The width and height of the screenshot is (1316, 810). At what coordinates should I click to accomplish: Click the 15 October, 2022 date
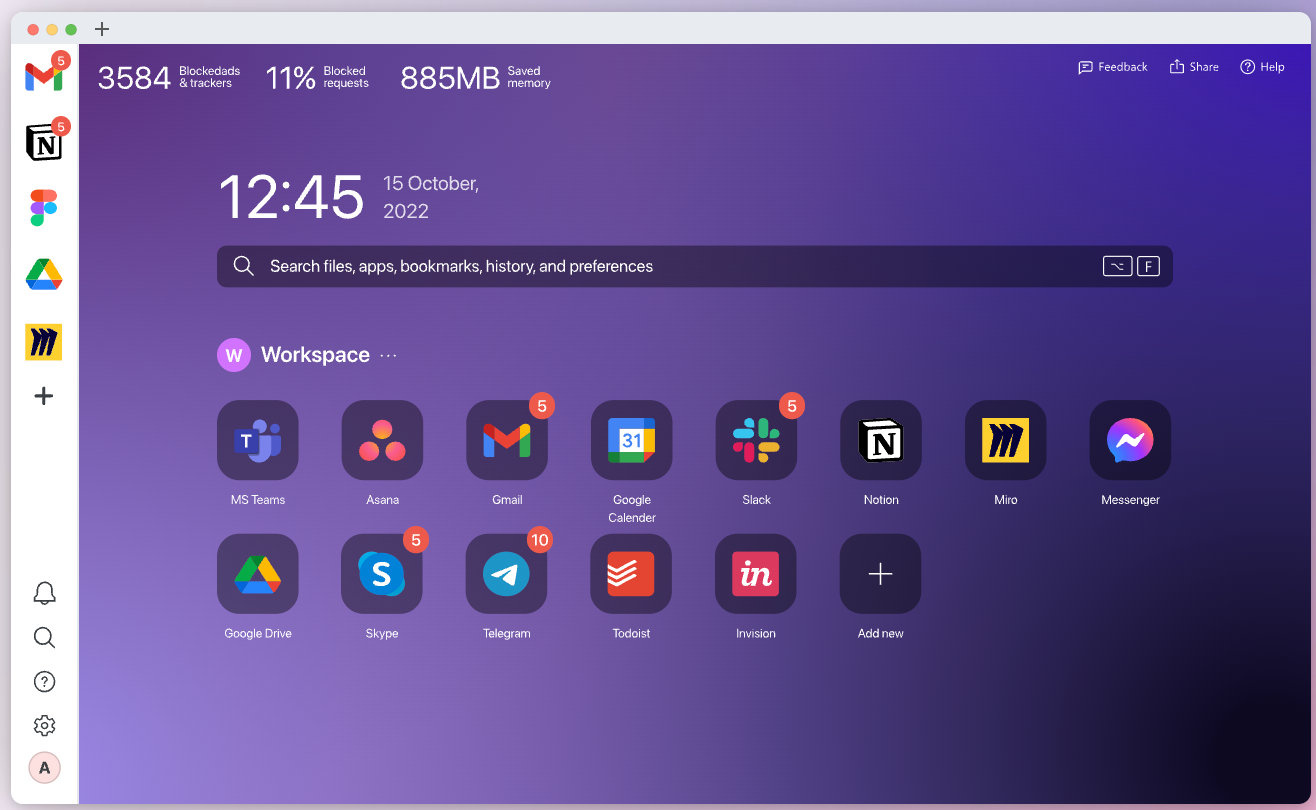(x=431, y=197)
